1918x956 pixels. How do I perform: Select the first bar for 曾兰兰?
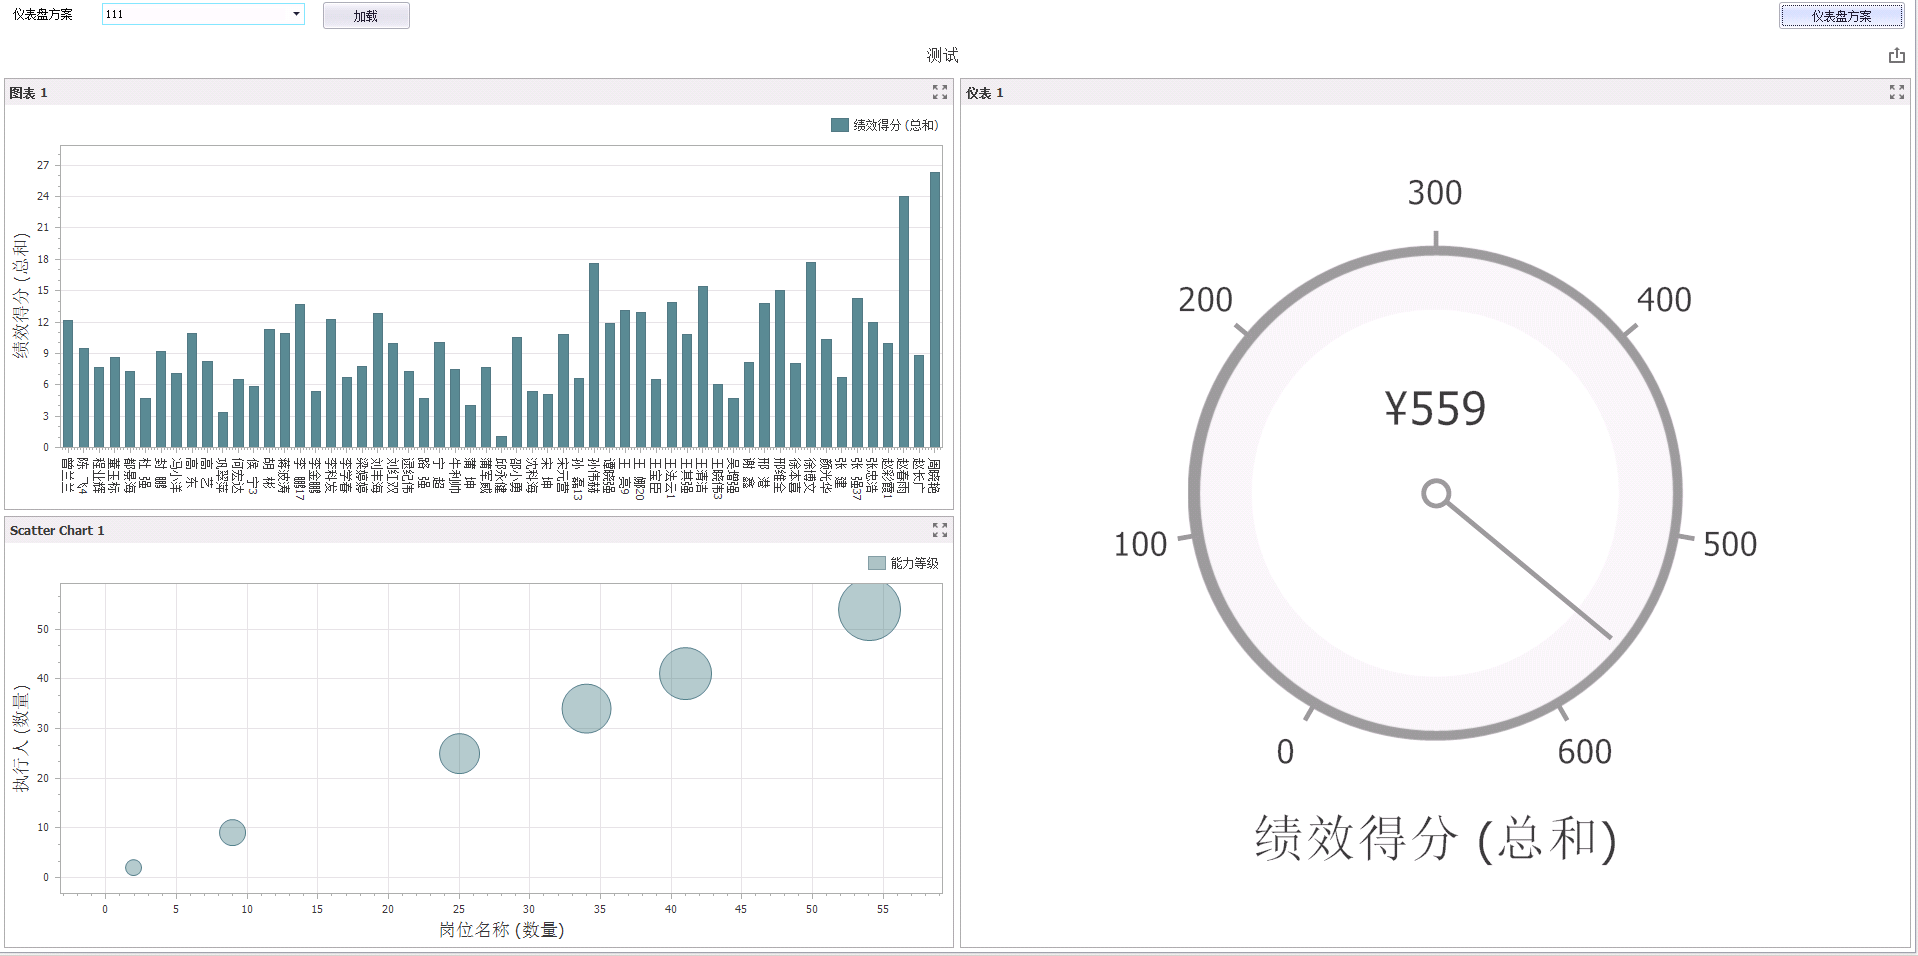[x=68, y=383]
